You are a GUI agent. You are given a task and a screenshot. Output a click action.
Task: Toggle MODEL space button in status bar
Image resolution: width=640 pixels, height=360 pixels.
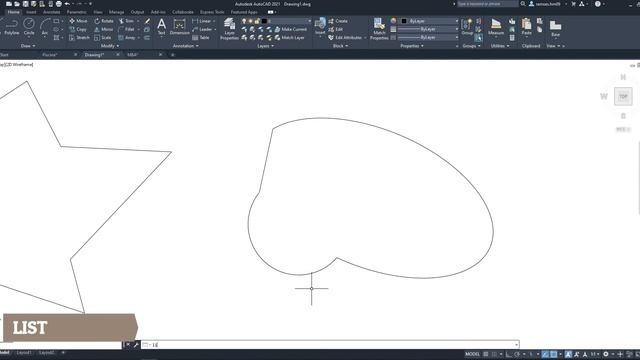[472, 354]
